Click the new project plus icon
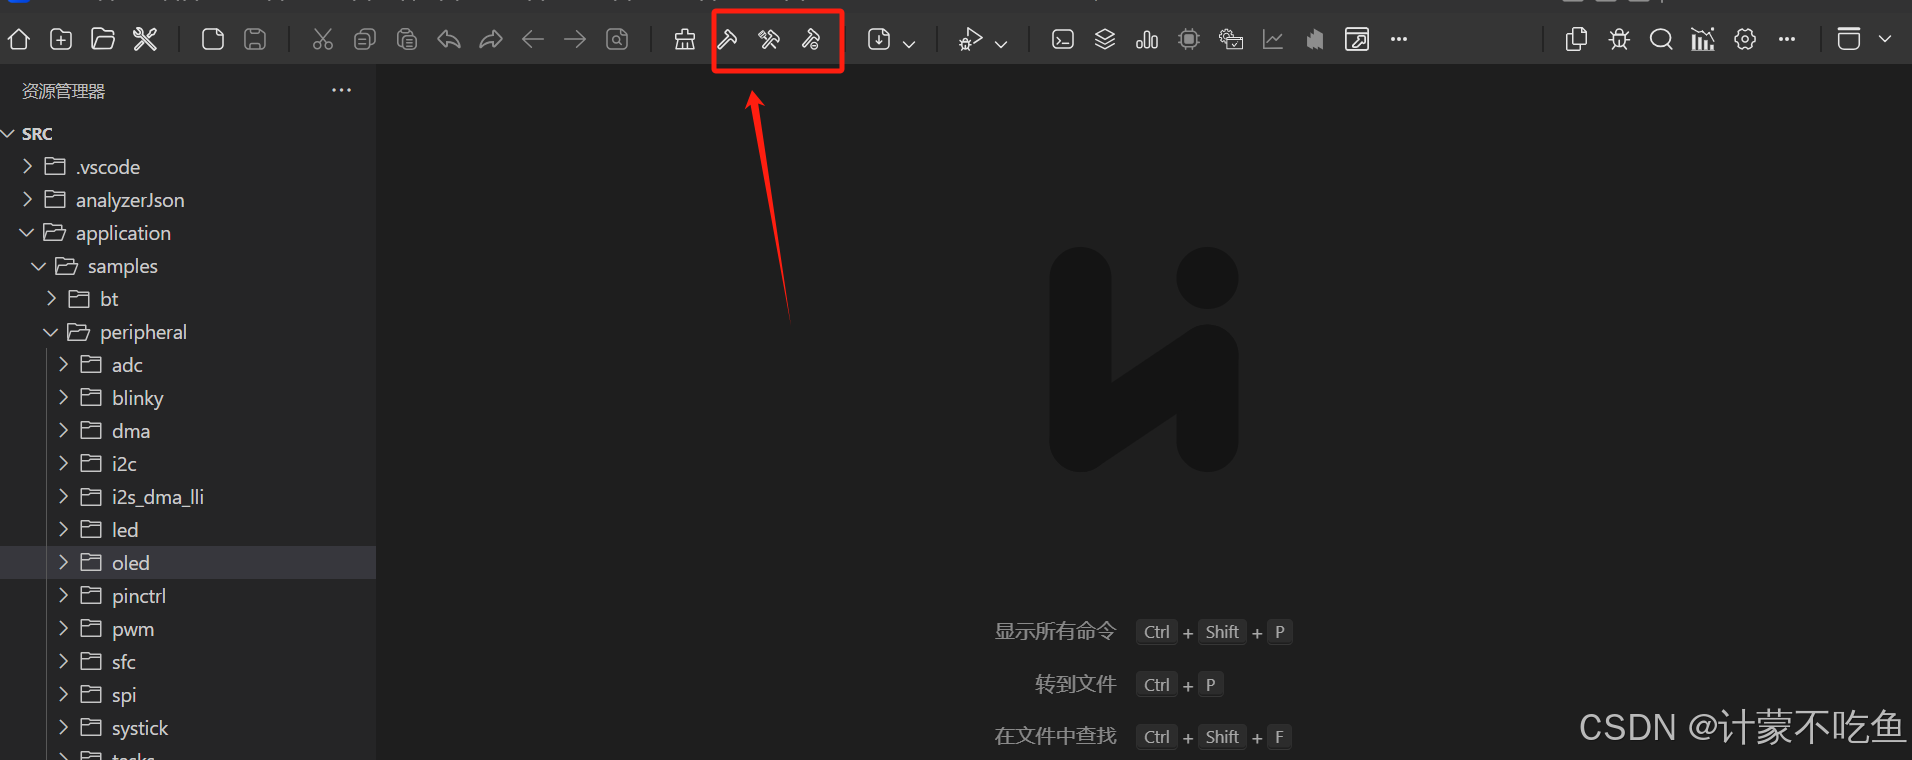The height and width of the screenshot is (760, 1912). [x=61, y=39]
